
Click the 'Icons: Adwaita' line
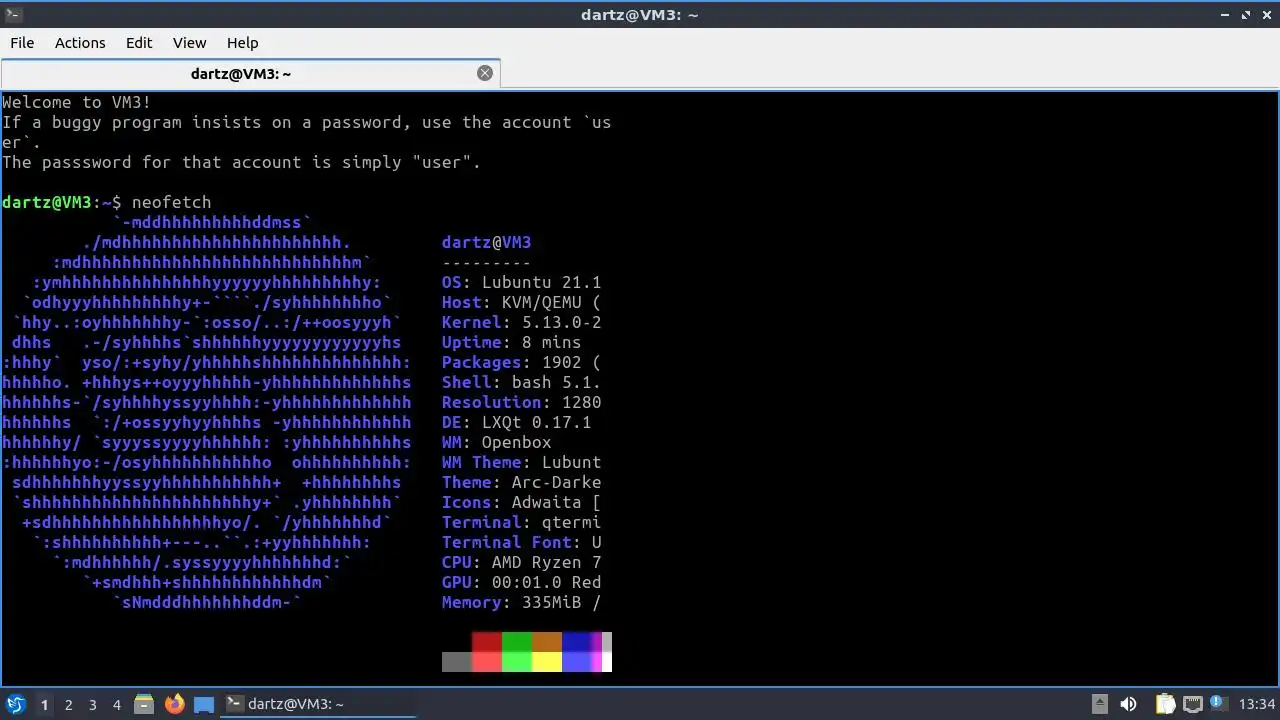[522, 502]
